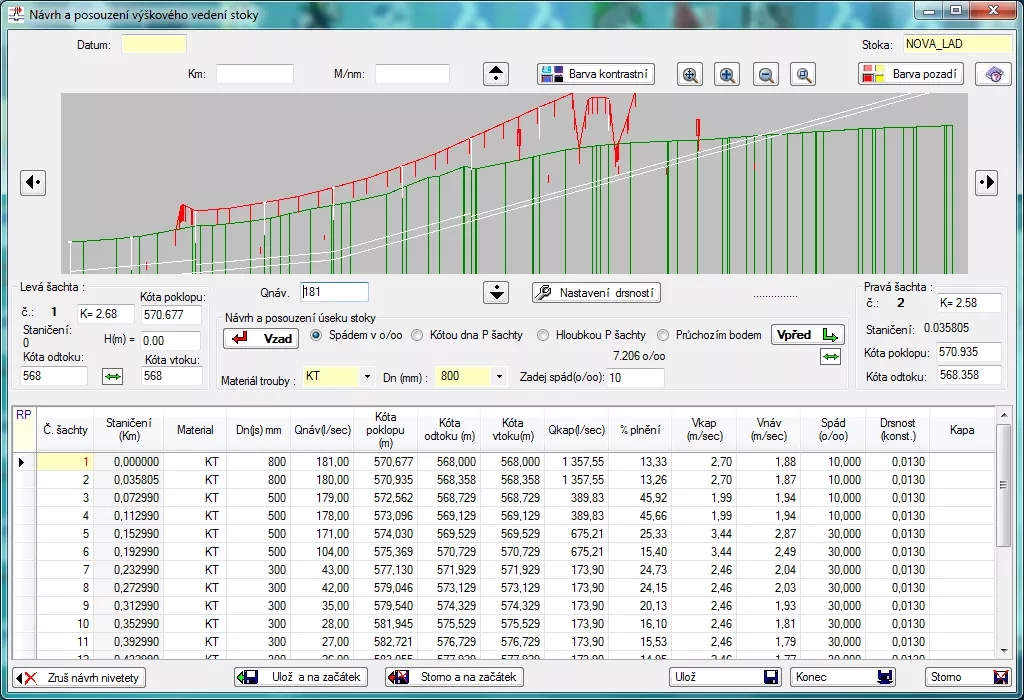Open the Materiál trouby dropdown
This screenshot has height=700, width=1024.
367,377
